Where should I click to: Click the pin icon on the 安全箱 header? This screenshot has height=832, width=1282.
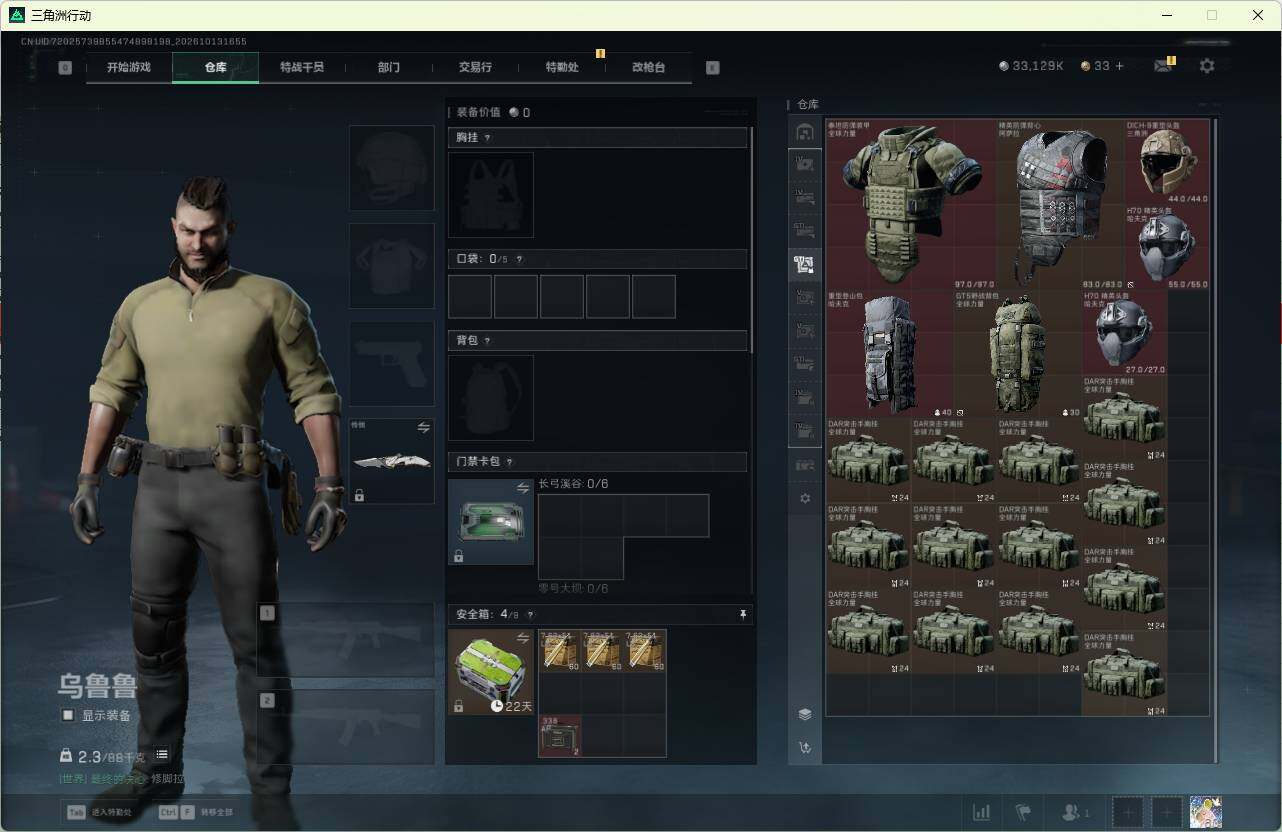pyautogui.click(x=743, y=614)
